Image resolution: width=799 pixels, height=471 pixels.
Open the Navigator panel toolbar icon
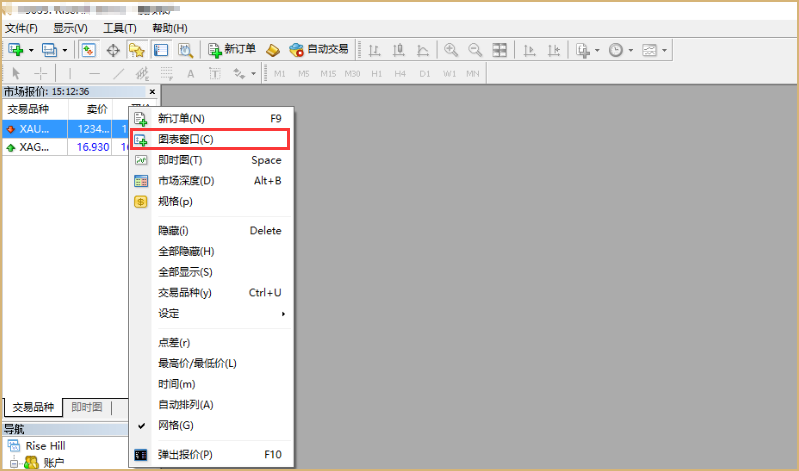pos(137,49)
